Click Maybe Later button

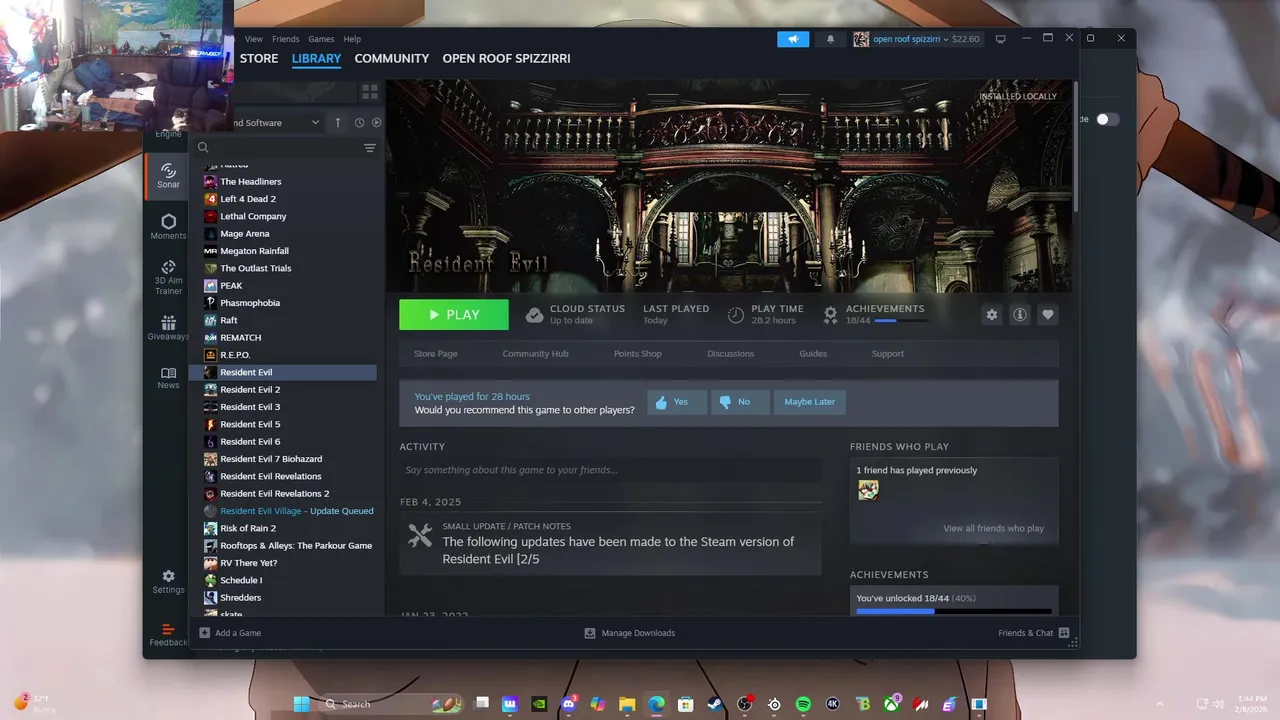tap(810, 402)
